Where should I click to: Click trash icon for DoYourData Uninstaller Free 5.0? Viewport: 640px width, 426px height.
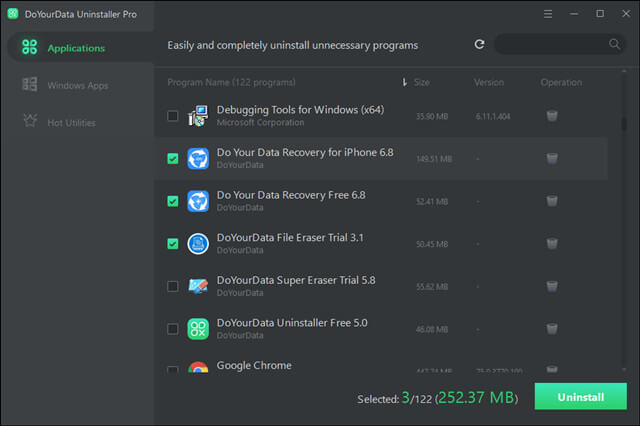pos(552,328)
